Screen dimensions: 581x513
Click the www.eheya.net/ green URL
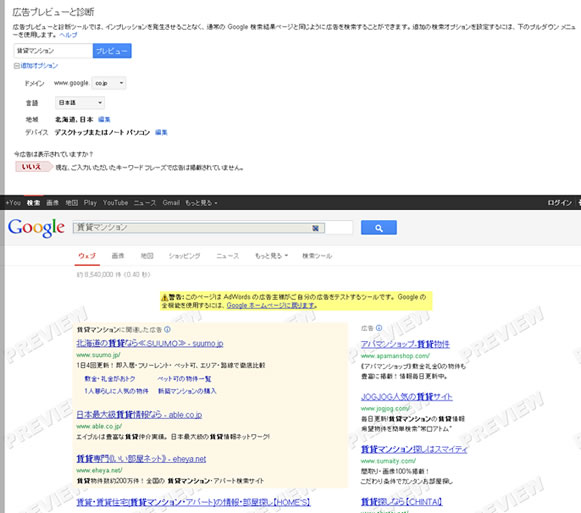[99, 470]
